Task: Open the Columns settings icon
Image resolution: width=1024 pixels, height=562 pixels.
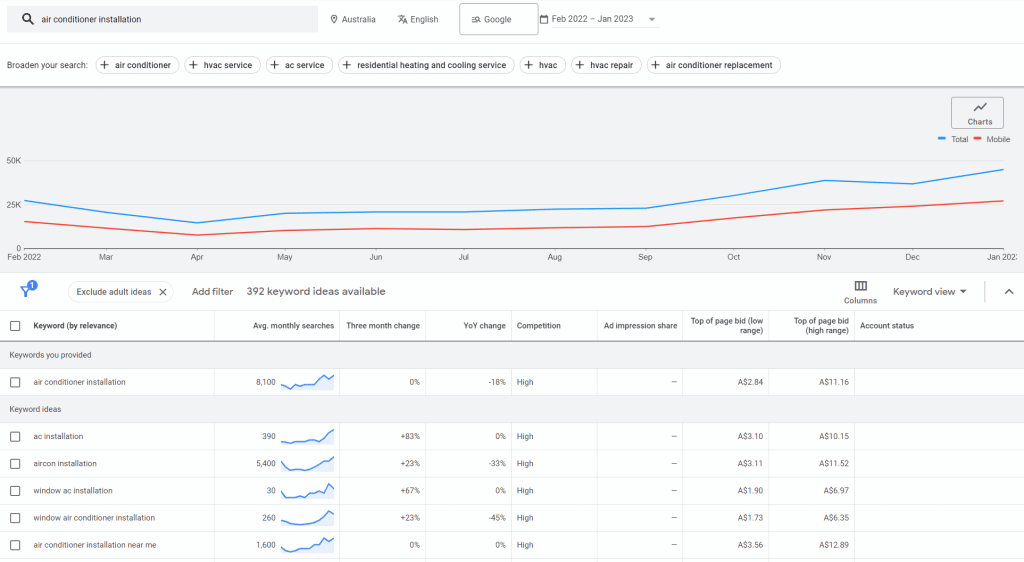Action: coord(860,286)
